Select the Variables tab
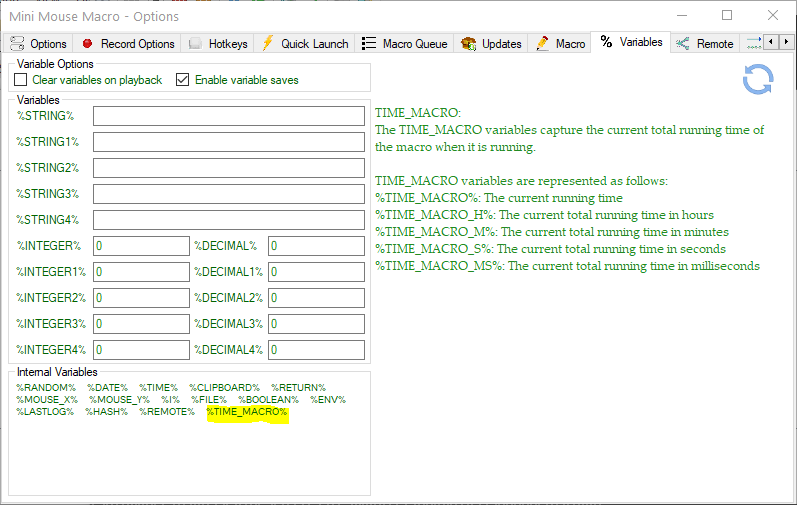Viewport: 797px width, 505px height. coord(631,42)
